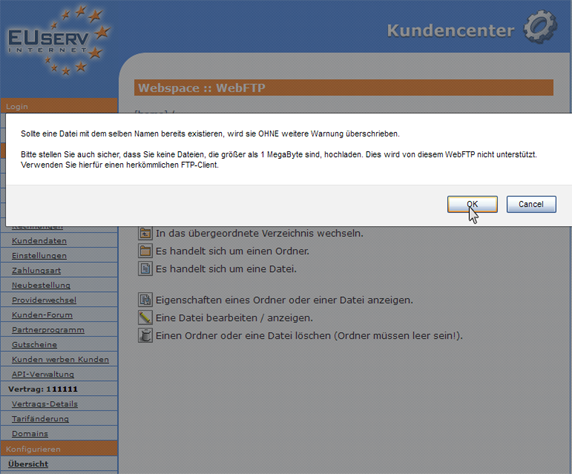Click the Vertrag: 111111 label

point(43,389)
